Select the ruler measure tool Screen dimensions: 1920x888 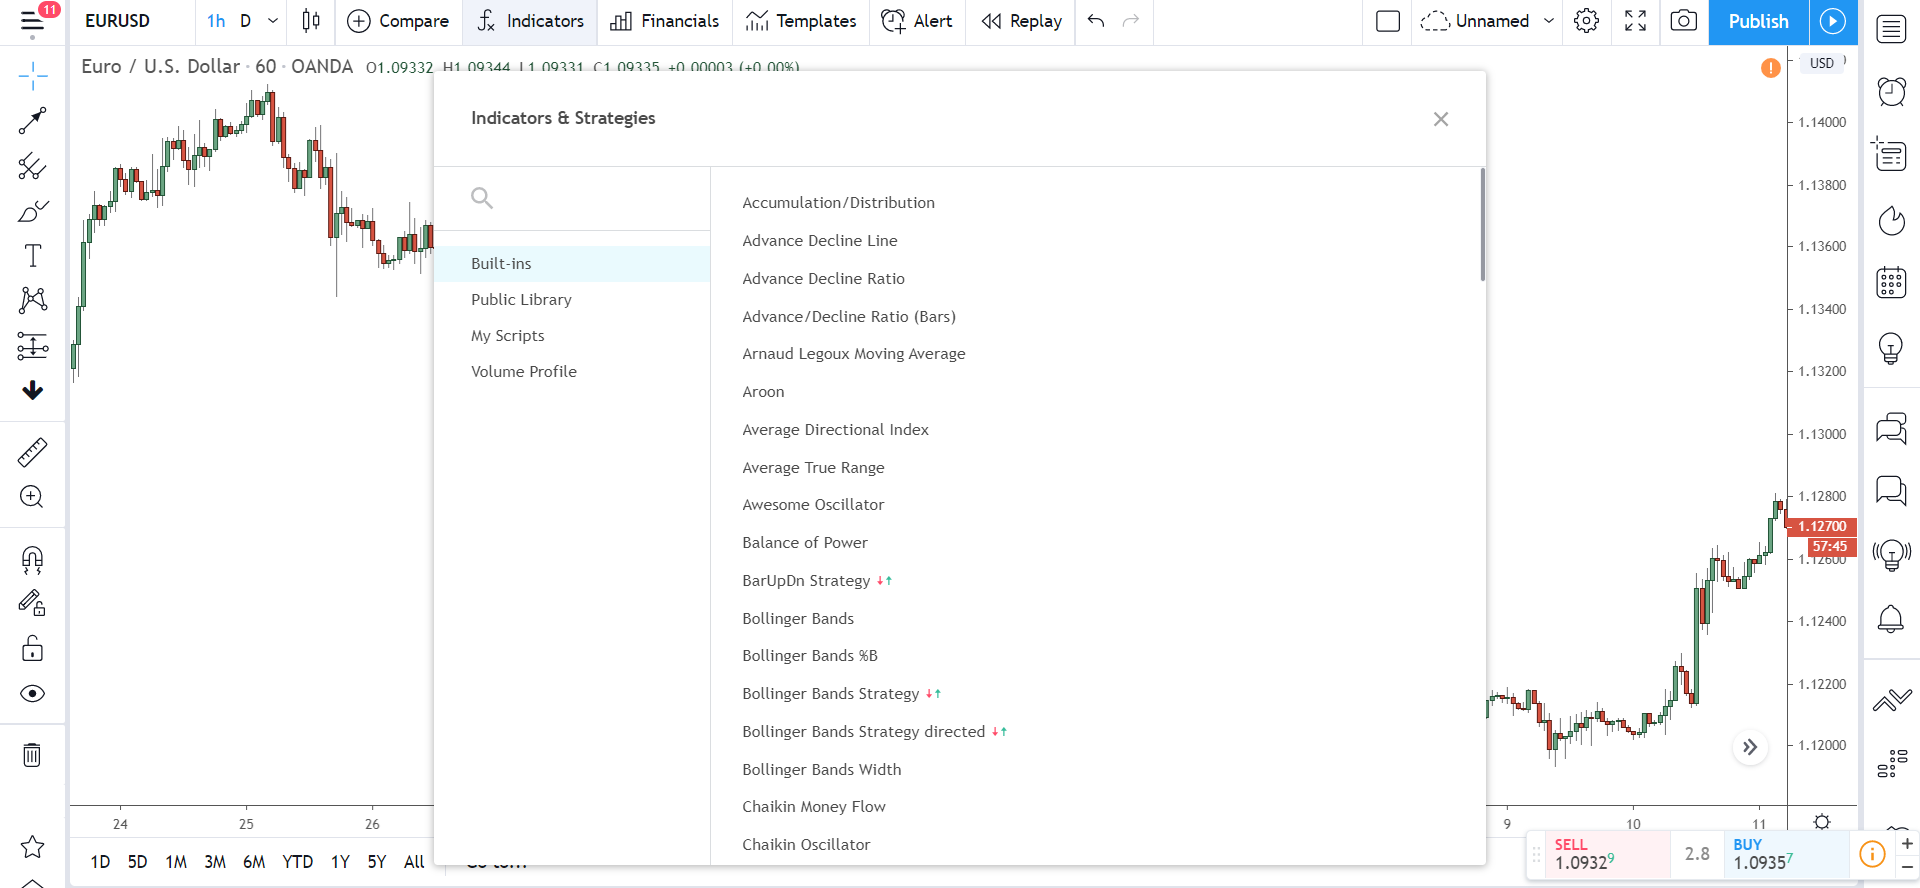(32, 453)
